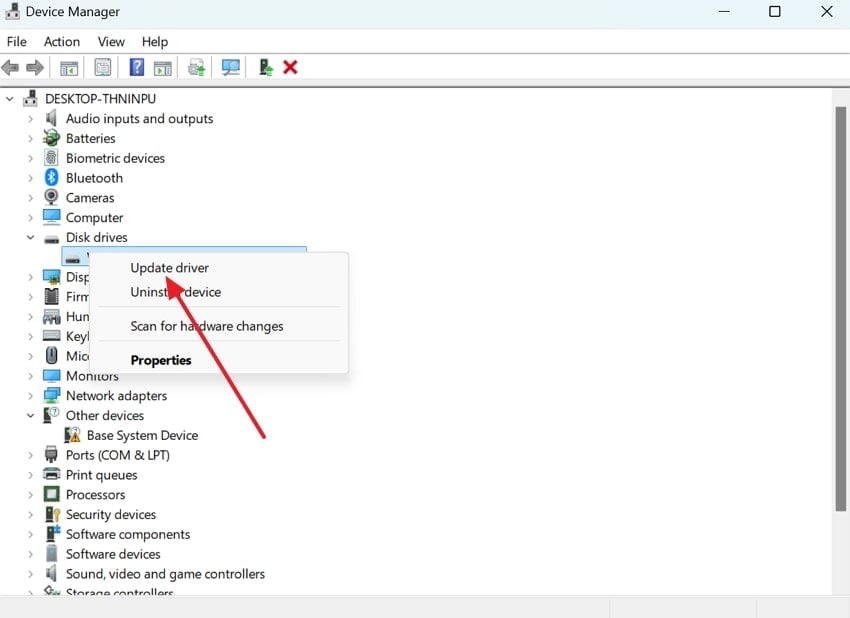
Task: Click the Update device driver toolbar icon
Action: (x=196, y=68)
